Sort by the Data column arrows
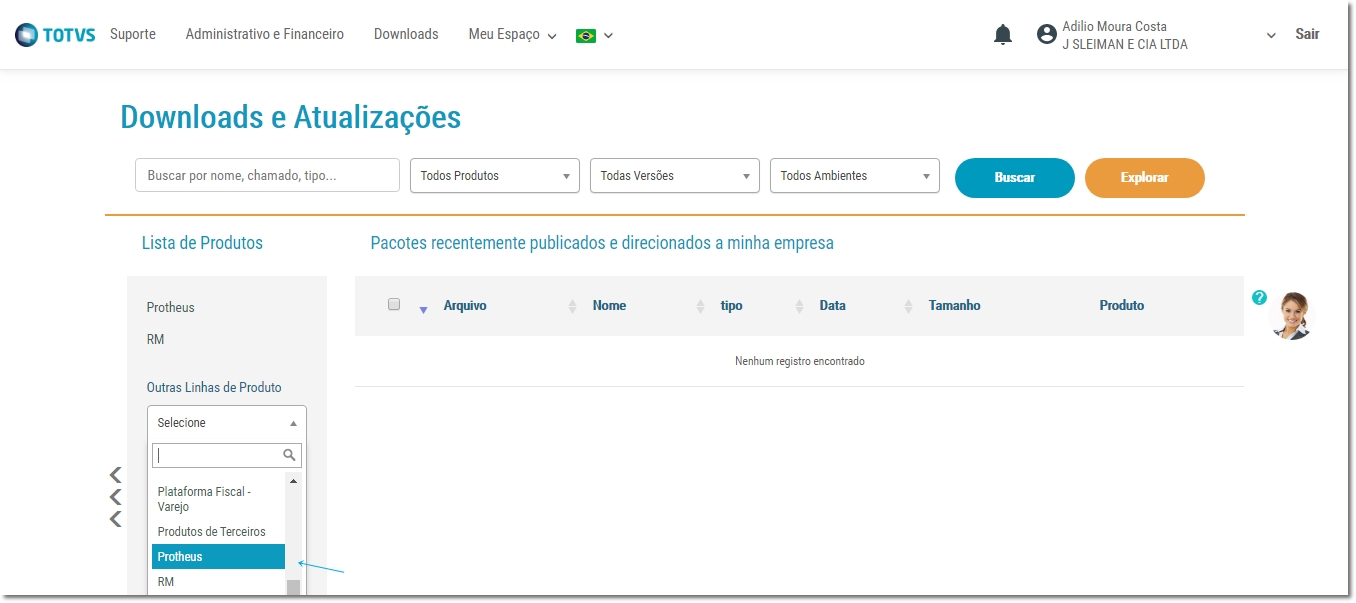The image size is (1356, 603). [x=908, y=306]
